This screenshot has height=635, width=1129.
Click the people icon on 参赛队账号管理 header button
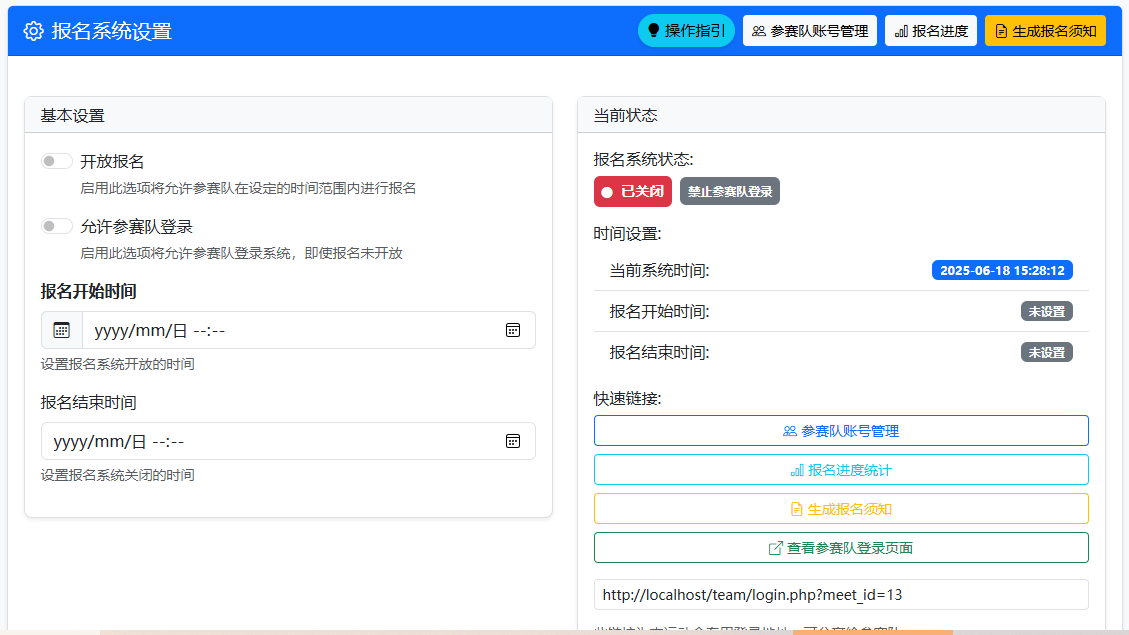[758, 29]
